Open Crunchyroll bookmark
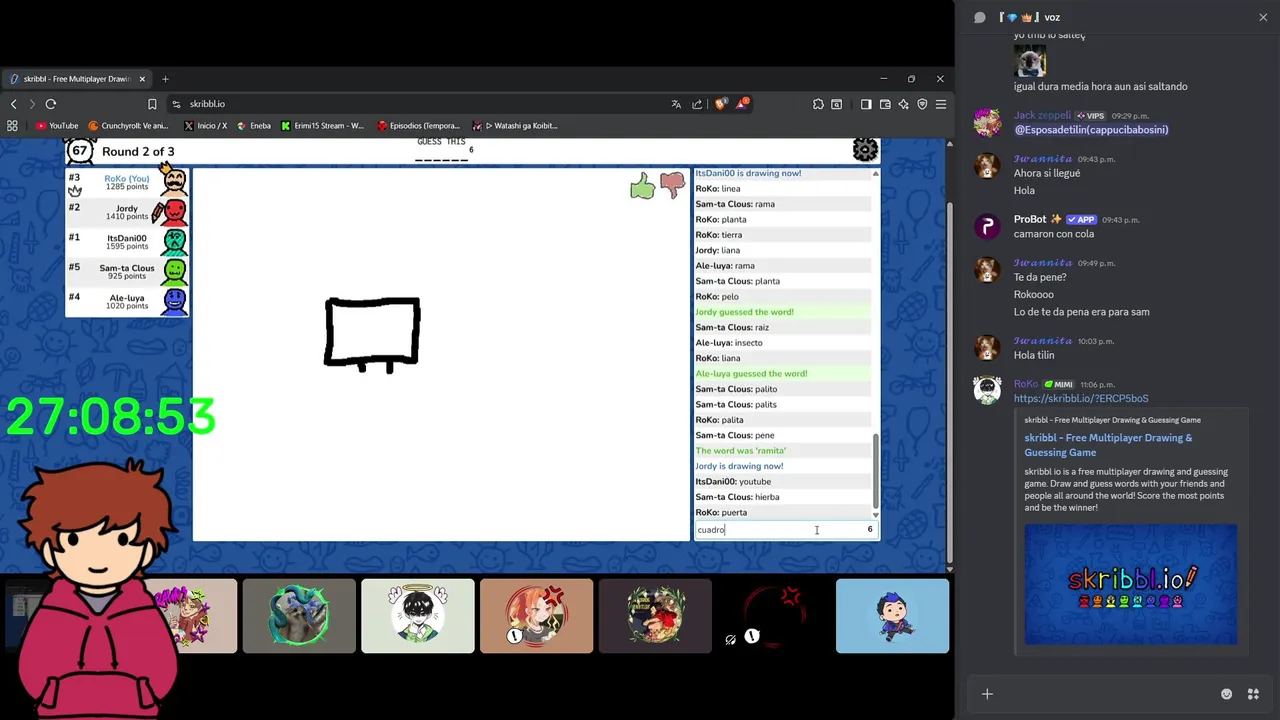The width and height of the screenshot is (1280, 720). pos(129,126)
